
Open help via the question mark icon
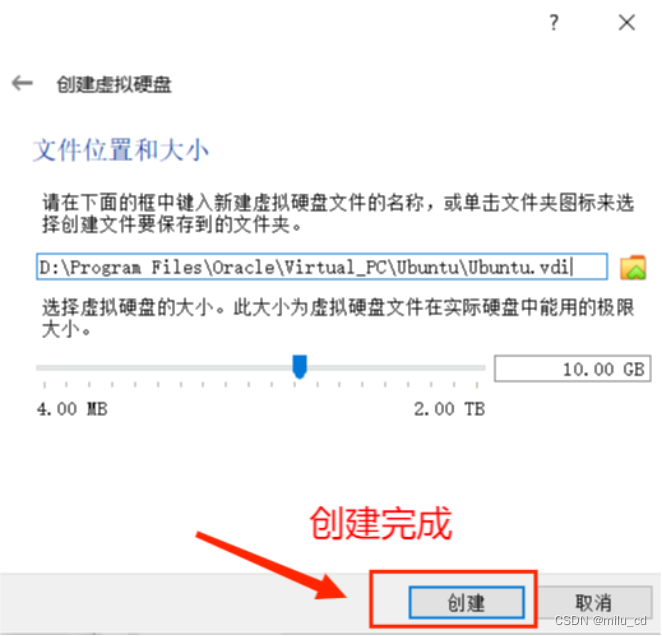click(553, 22)
